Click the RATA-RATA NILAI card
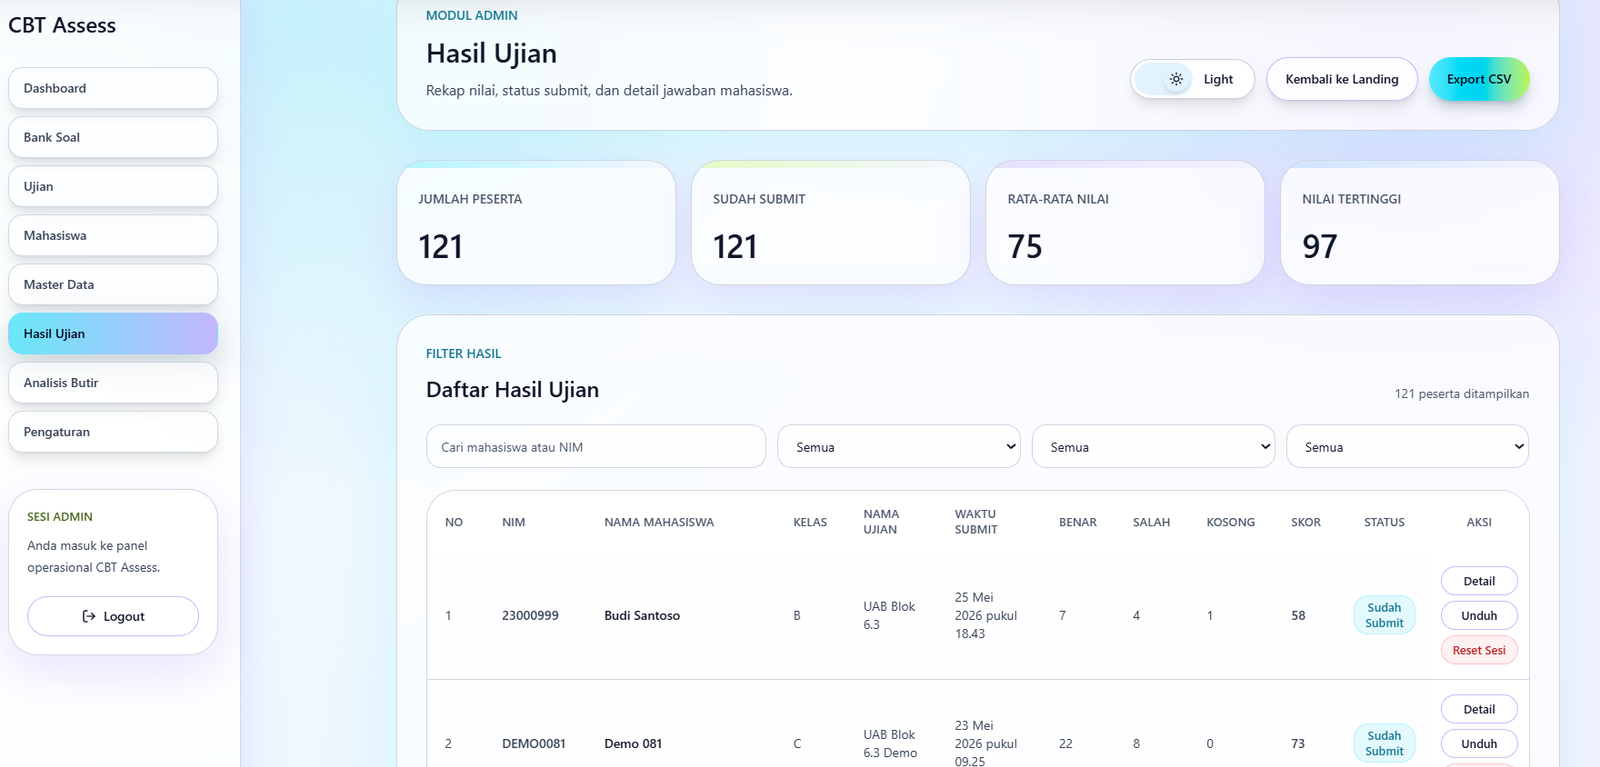 point(1125,223)
